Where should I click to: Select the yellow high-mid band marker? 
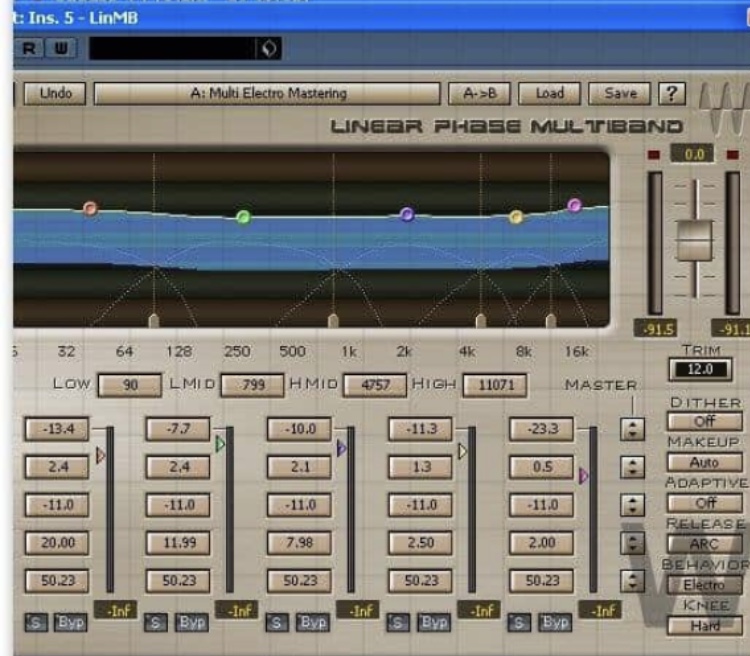click(x=516, y=217)
